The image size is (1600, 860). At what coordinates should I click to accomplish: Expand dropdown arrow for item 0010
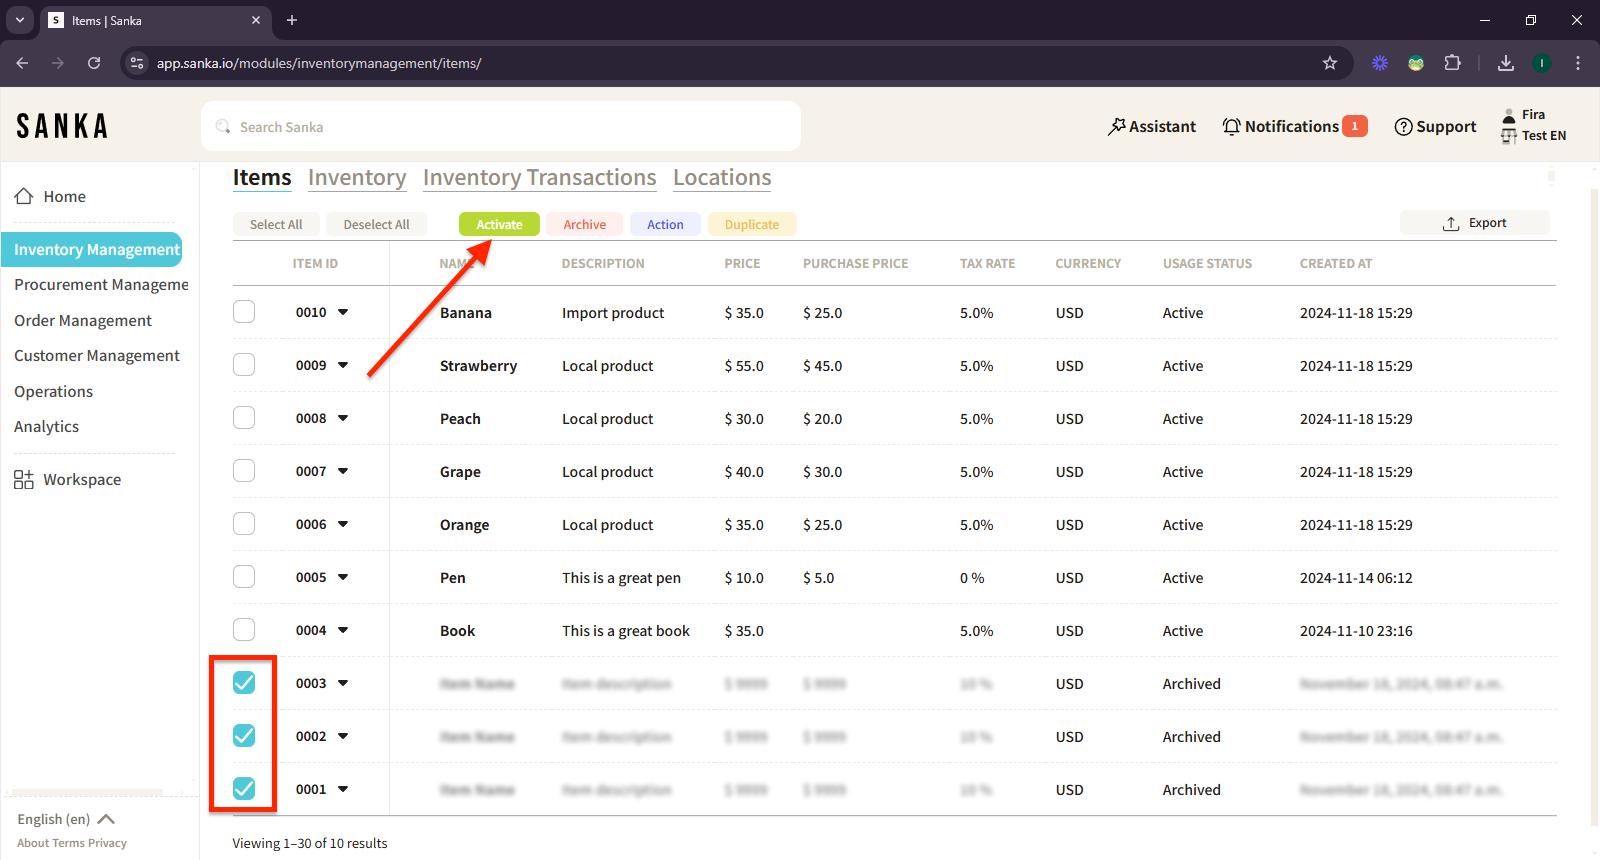(x=343, y=312)
